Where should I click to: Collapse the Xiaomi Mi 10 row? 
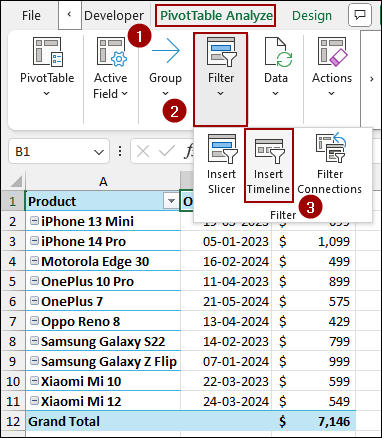(x=34, y=381)
